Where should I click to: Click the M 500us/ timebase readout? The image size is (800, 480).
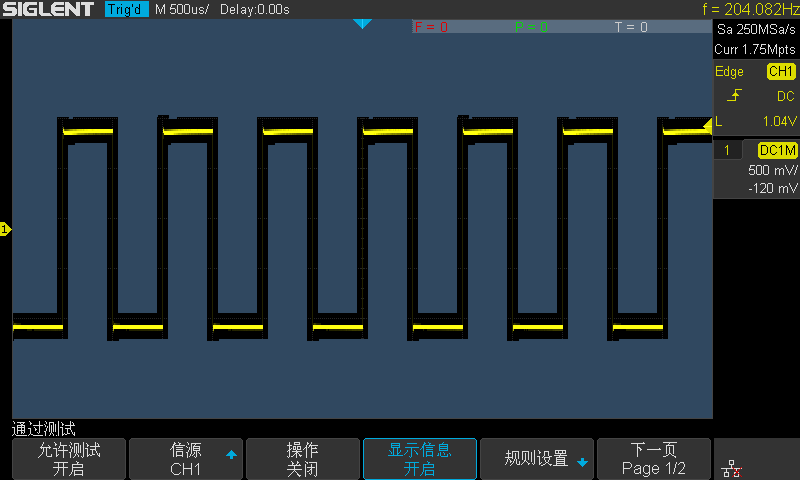pos(182,10)
